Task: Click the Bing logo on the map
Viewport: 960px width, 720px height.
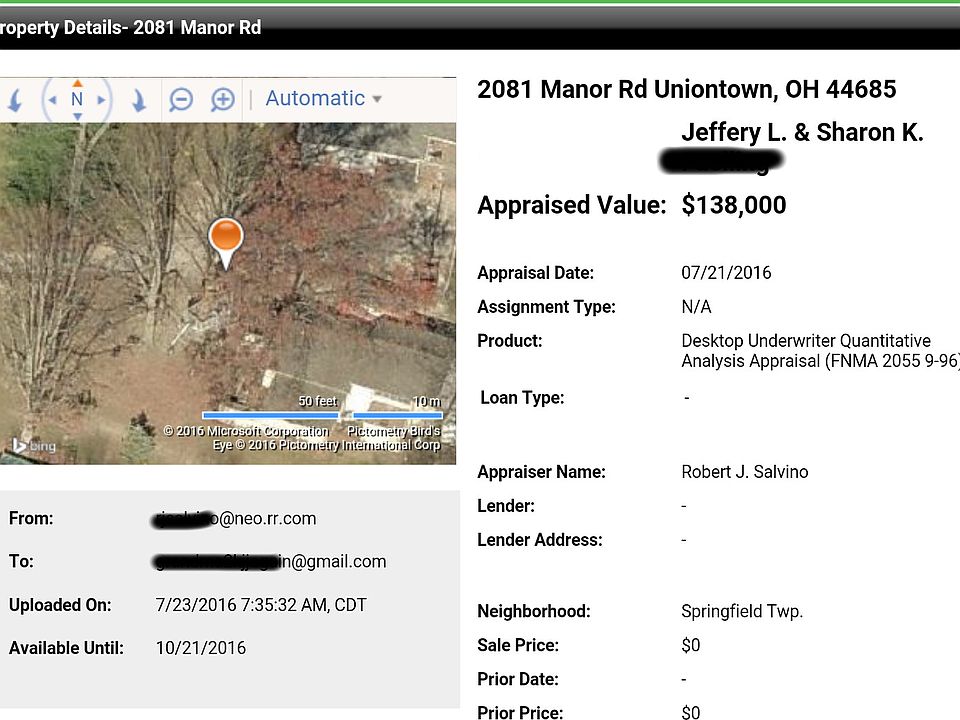Action: [35, 445]
